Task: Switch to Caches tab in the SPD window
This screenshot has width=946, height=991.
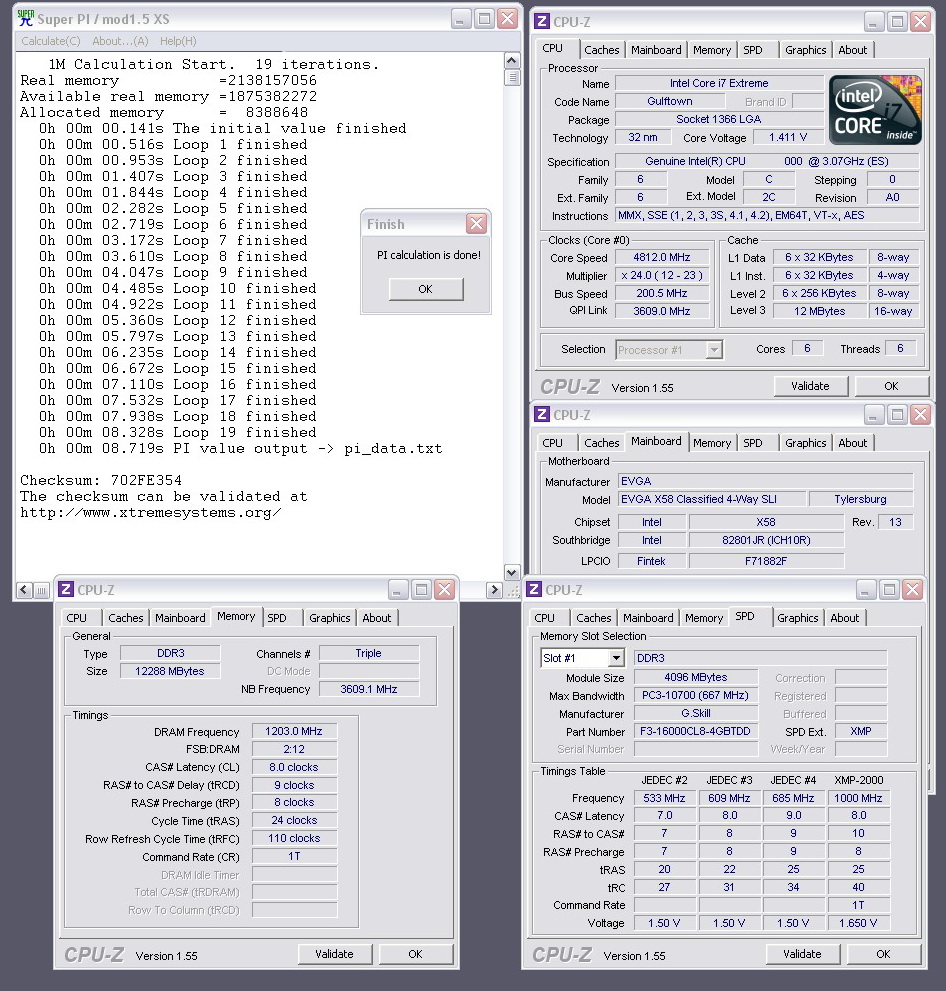Action: 594,618
